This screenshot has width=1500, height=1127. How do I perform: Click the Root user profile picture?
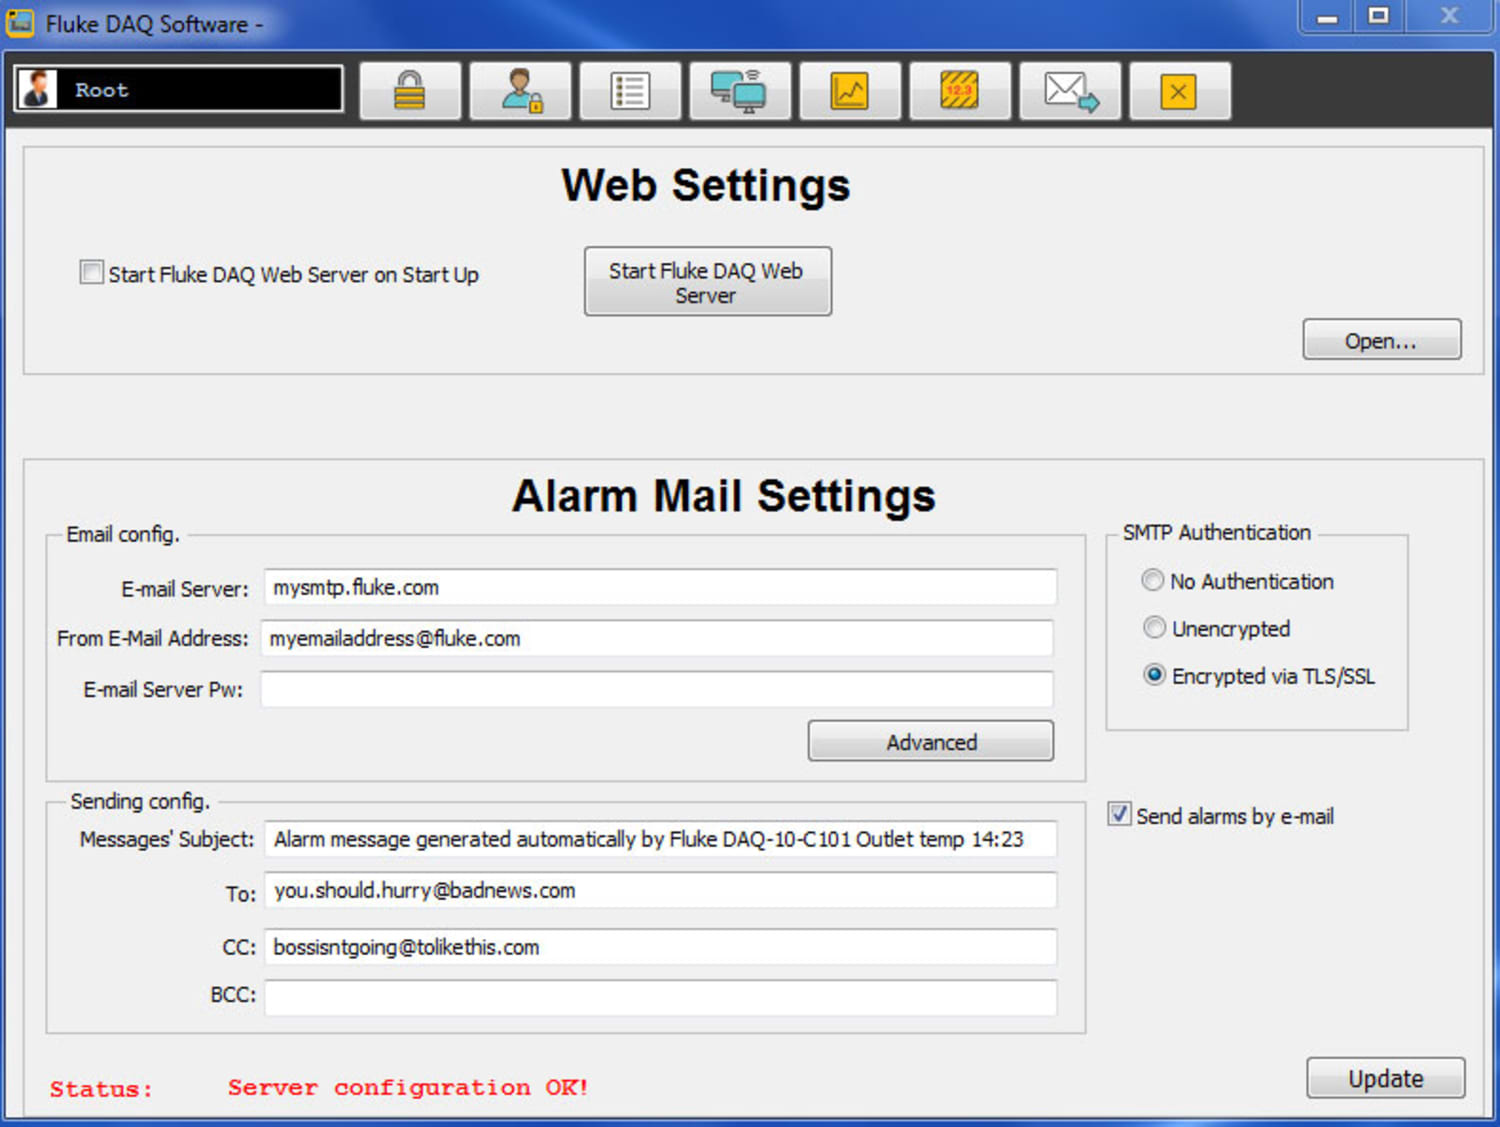(x=37, y=89)
